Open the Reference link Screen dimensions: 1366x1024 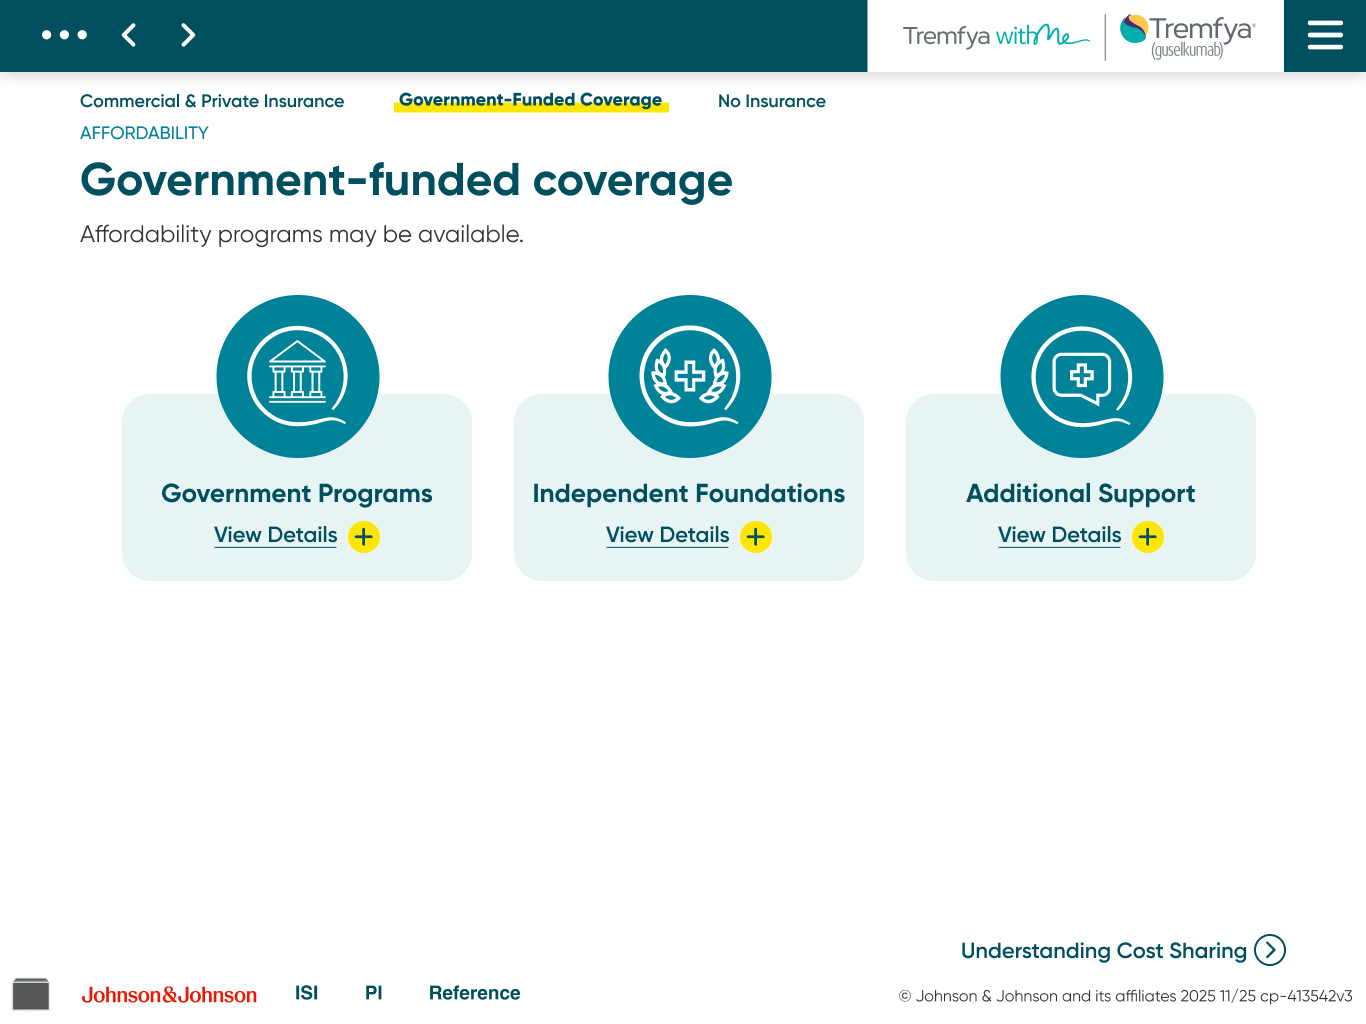tap(474, 992)
